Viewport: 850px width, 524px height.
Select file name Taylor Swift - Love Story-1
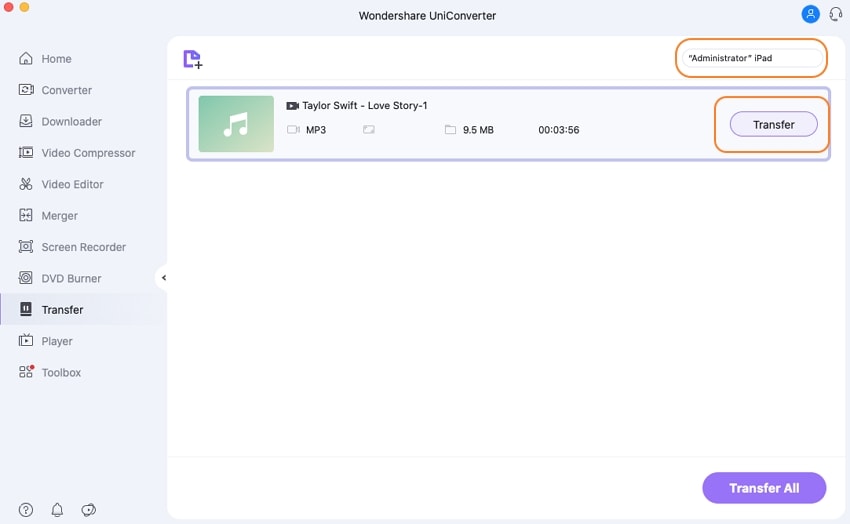pyautogui.click(x=364, y=106)
